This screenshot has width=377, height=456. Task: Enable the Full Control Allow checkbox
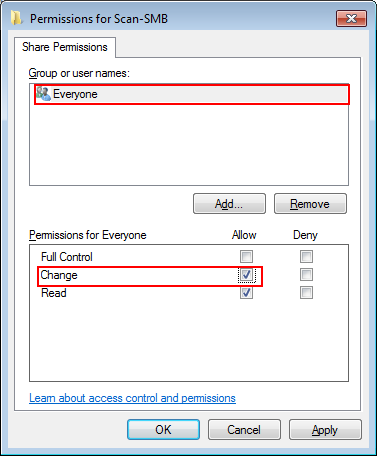point(246,257)
